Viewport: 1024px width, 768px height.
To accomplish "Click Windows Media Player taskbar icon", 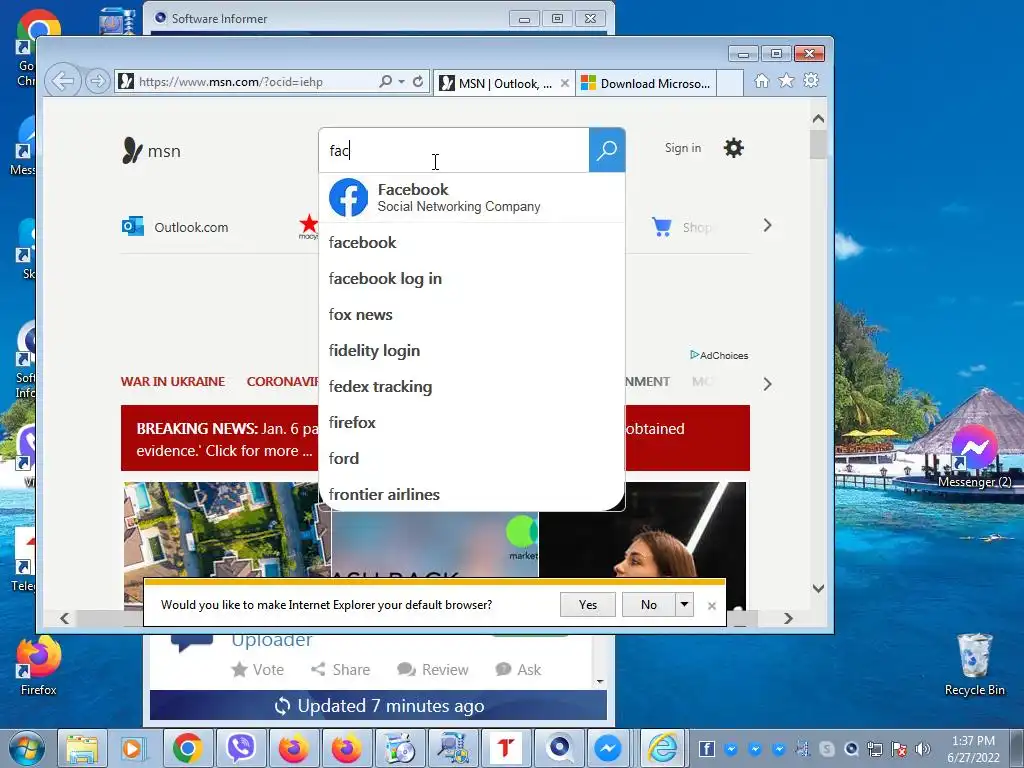I will (133, 748).
